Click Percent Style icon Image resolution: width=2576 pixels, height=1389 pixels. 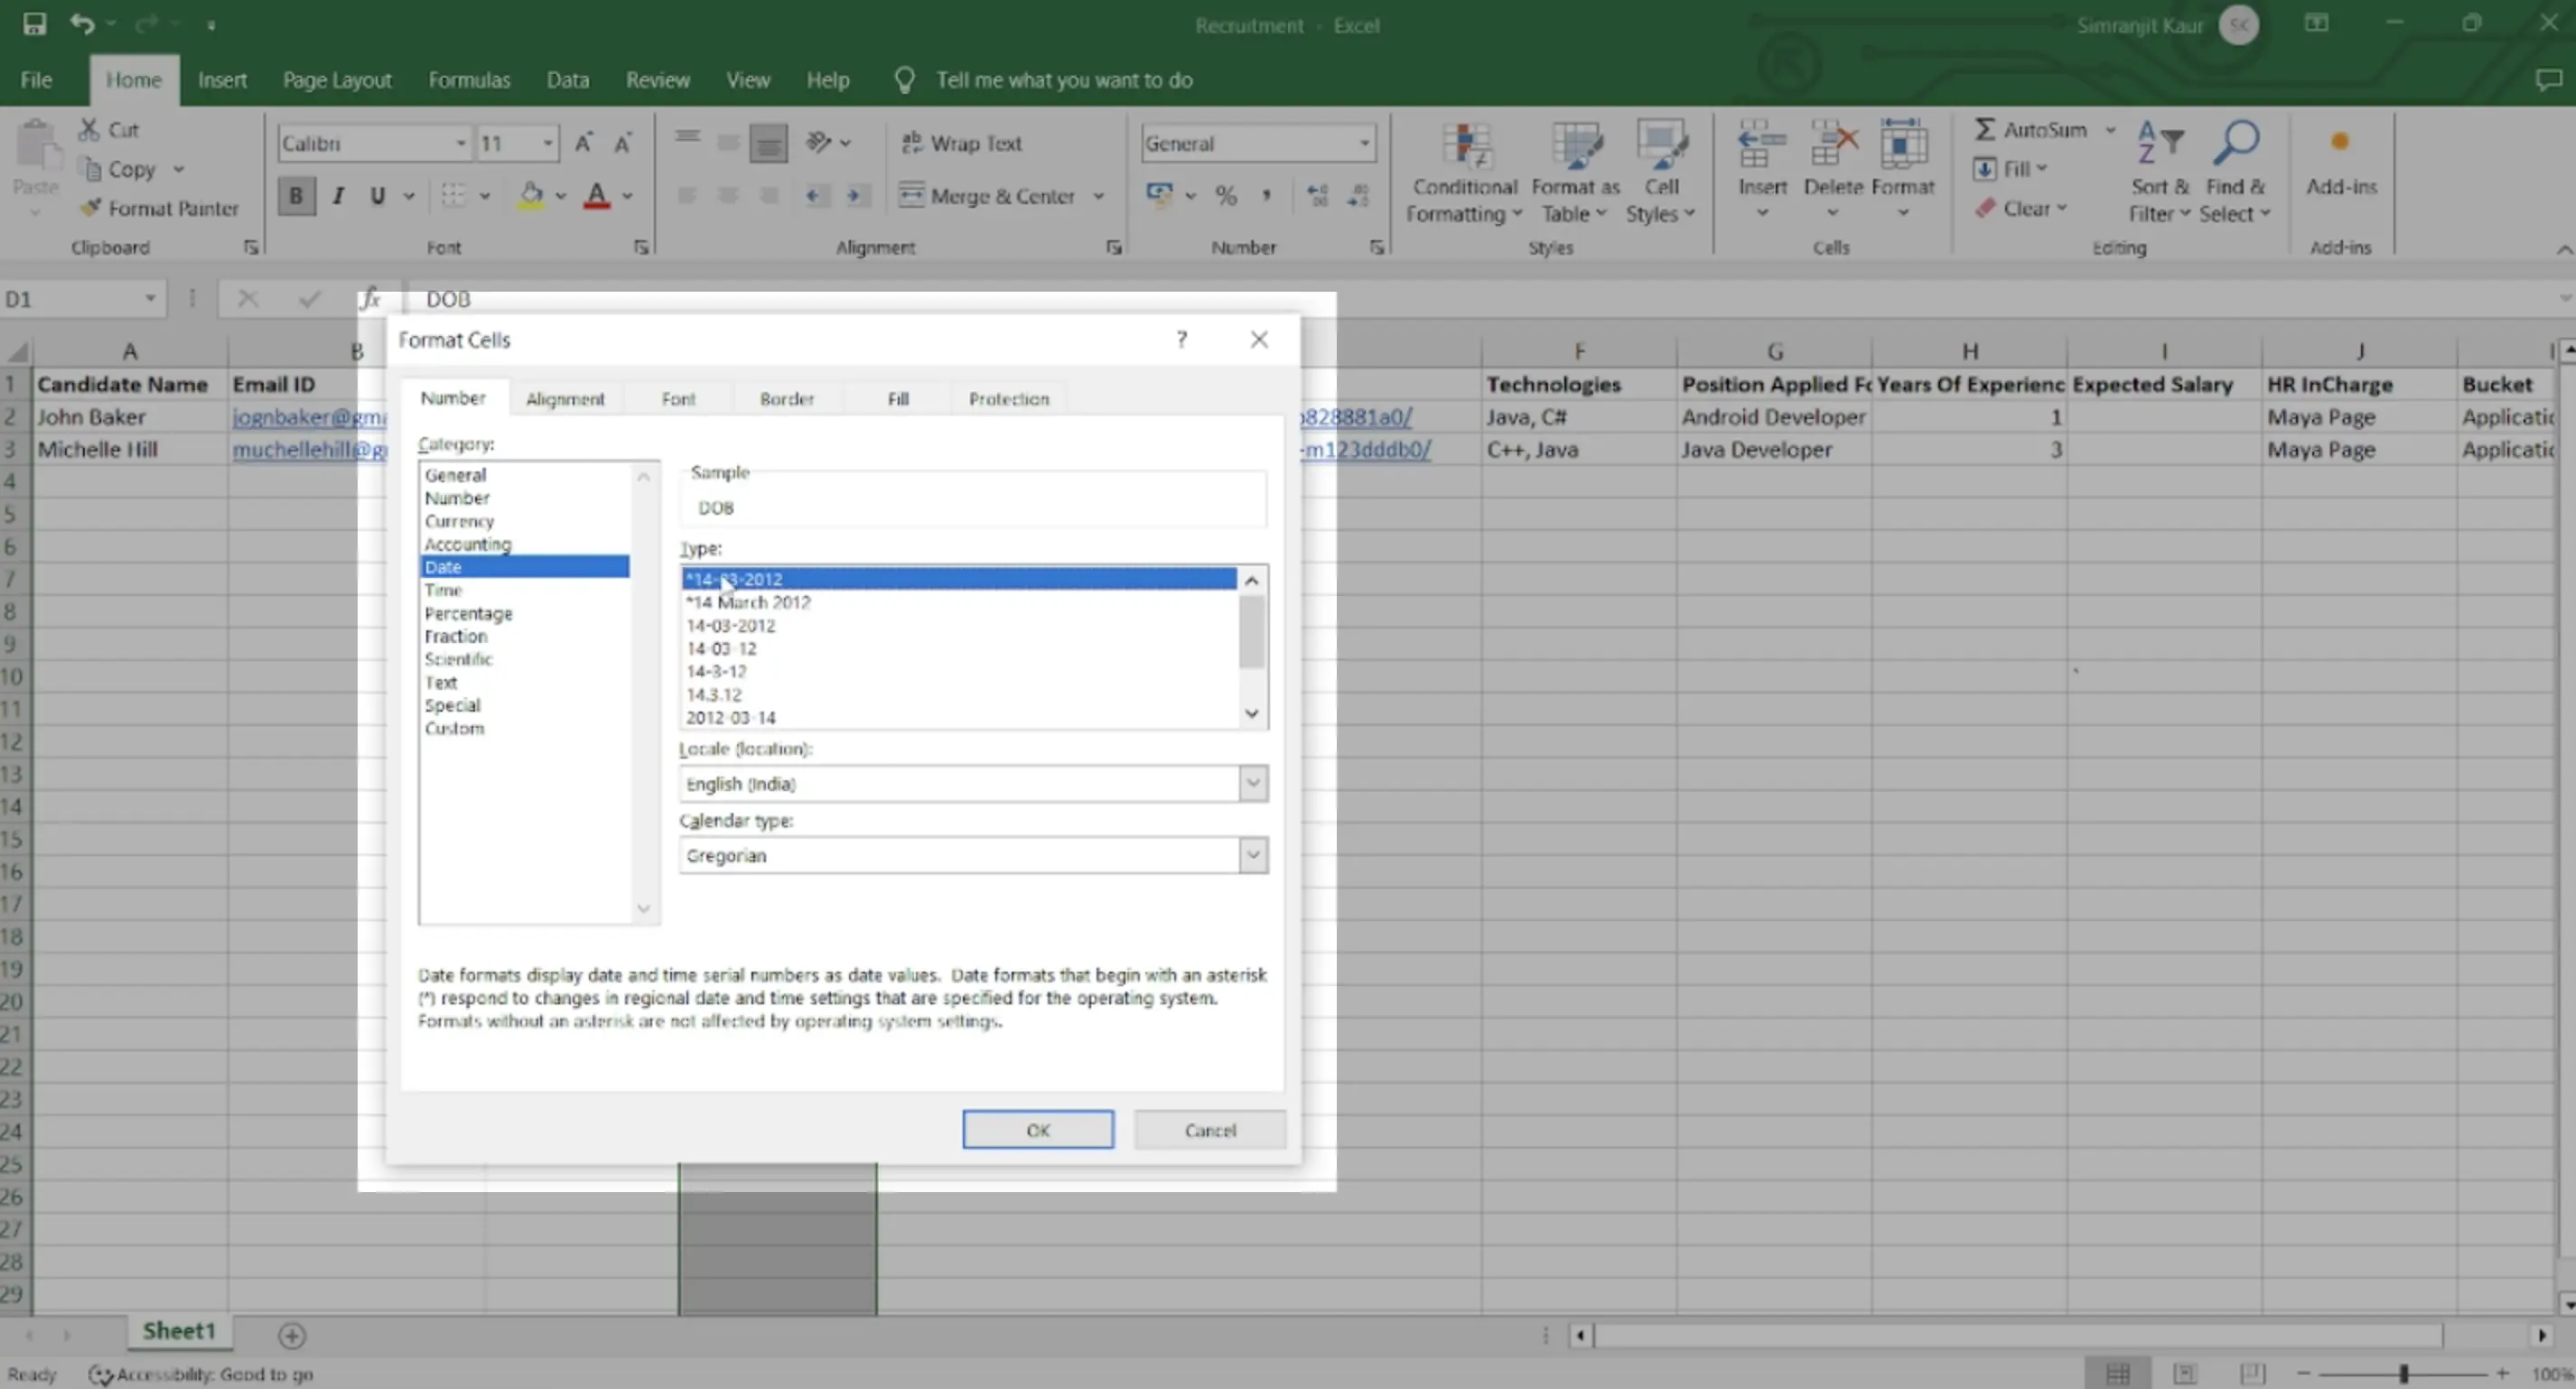point(1226,195)
